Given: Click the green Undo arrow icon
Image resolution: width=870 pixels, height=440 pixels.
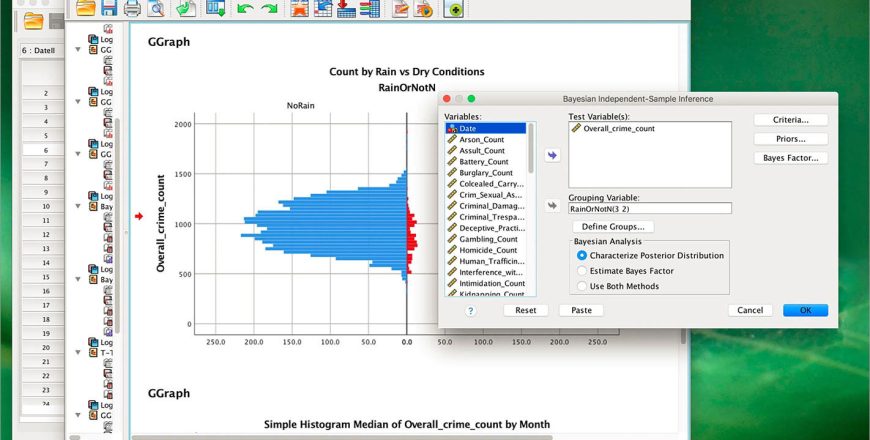Looking at the screenshot, I should (244, 8).
